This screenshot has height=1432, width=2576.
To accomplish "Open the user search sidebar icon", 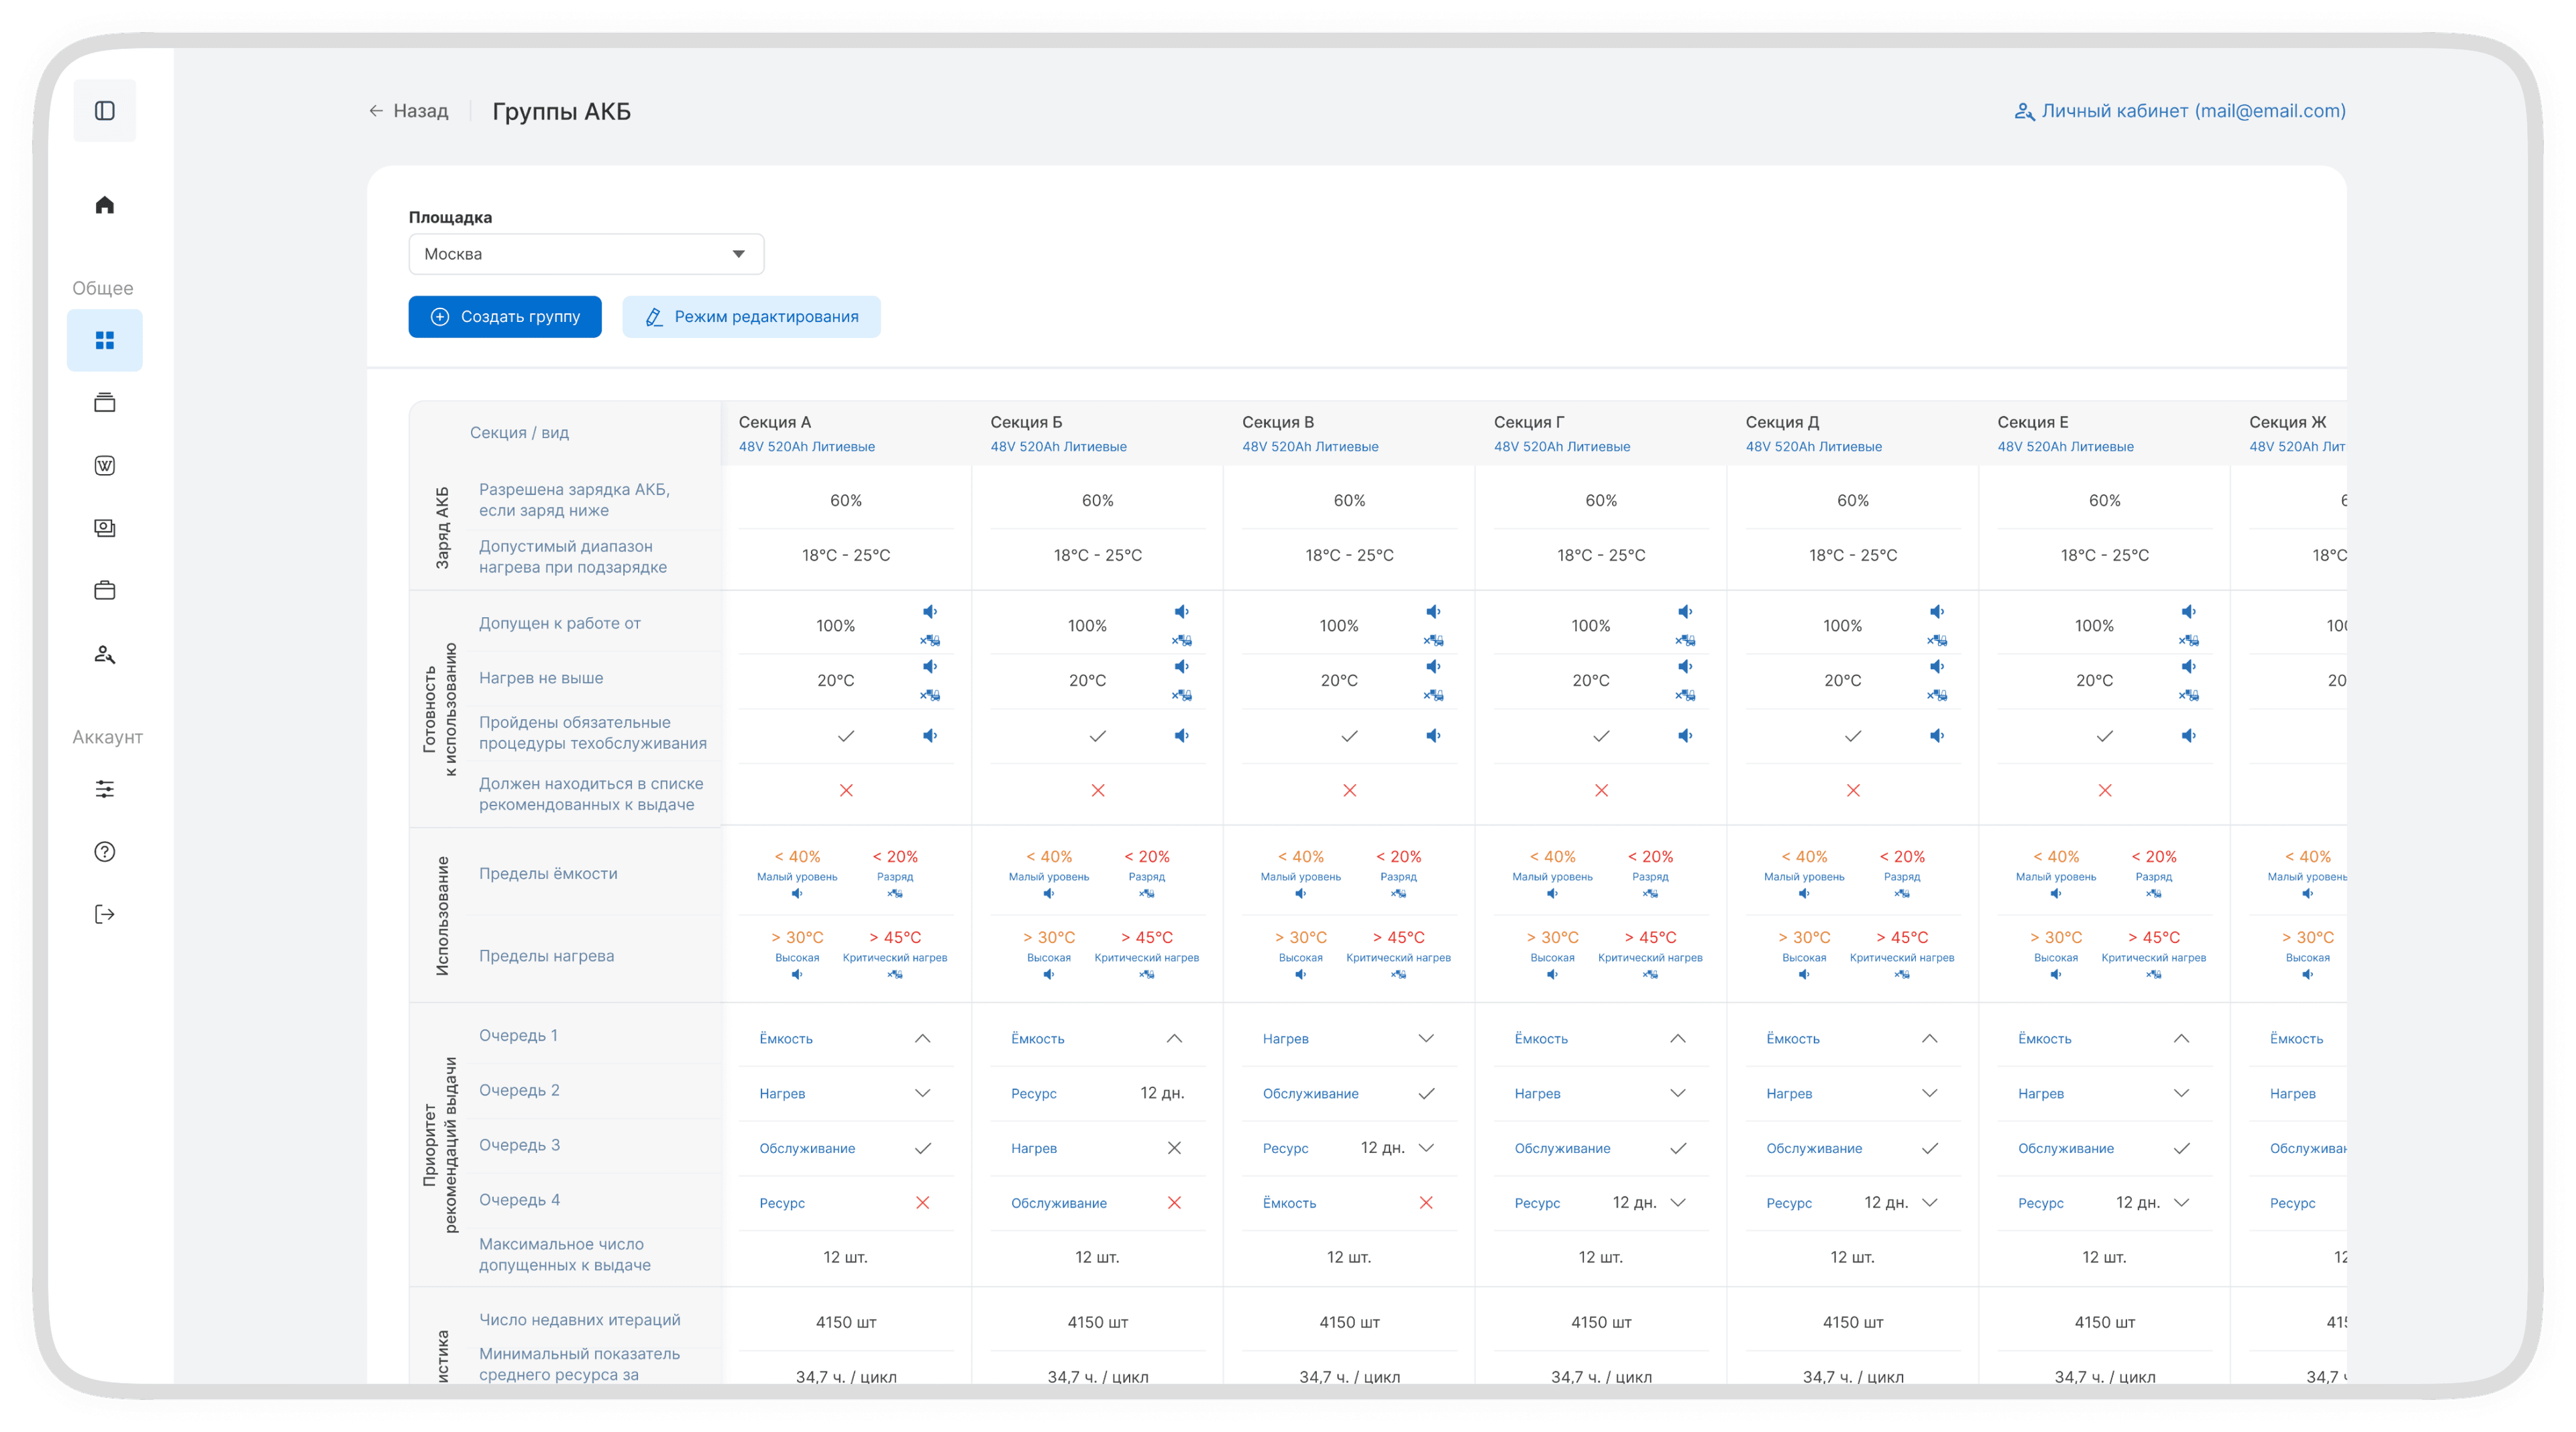I will [105, 655].
